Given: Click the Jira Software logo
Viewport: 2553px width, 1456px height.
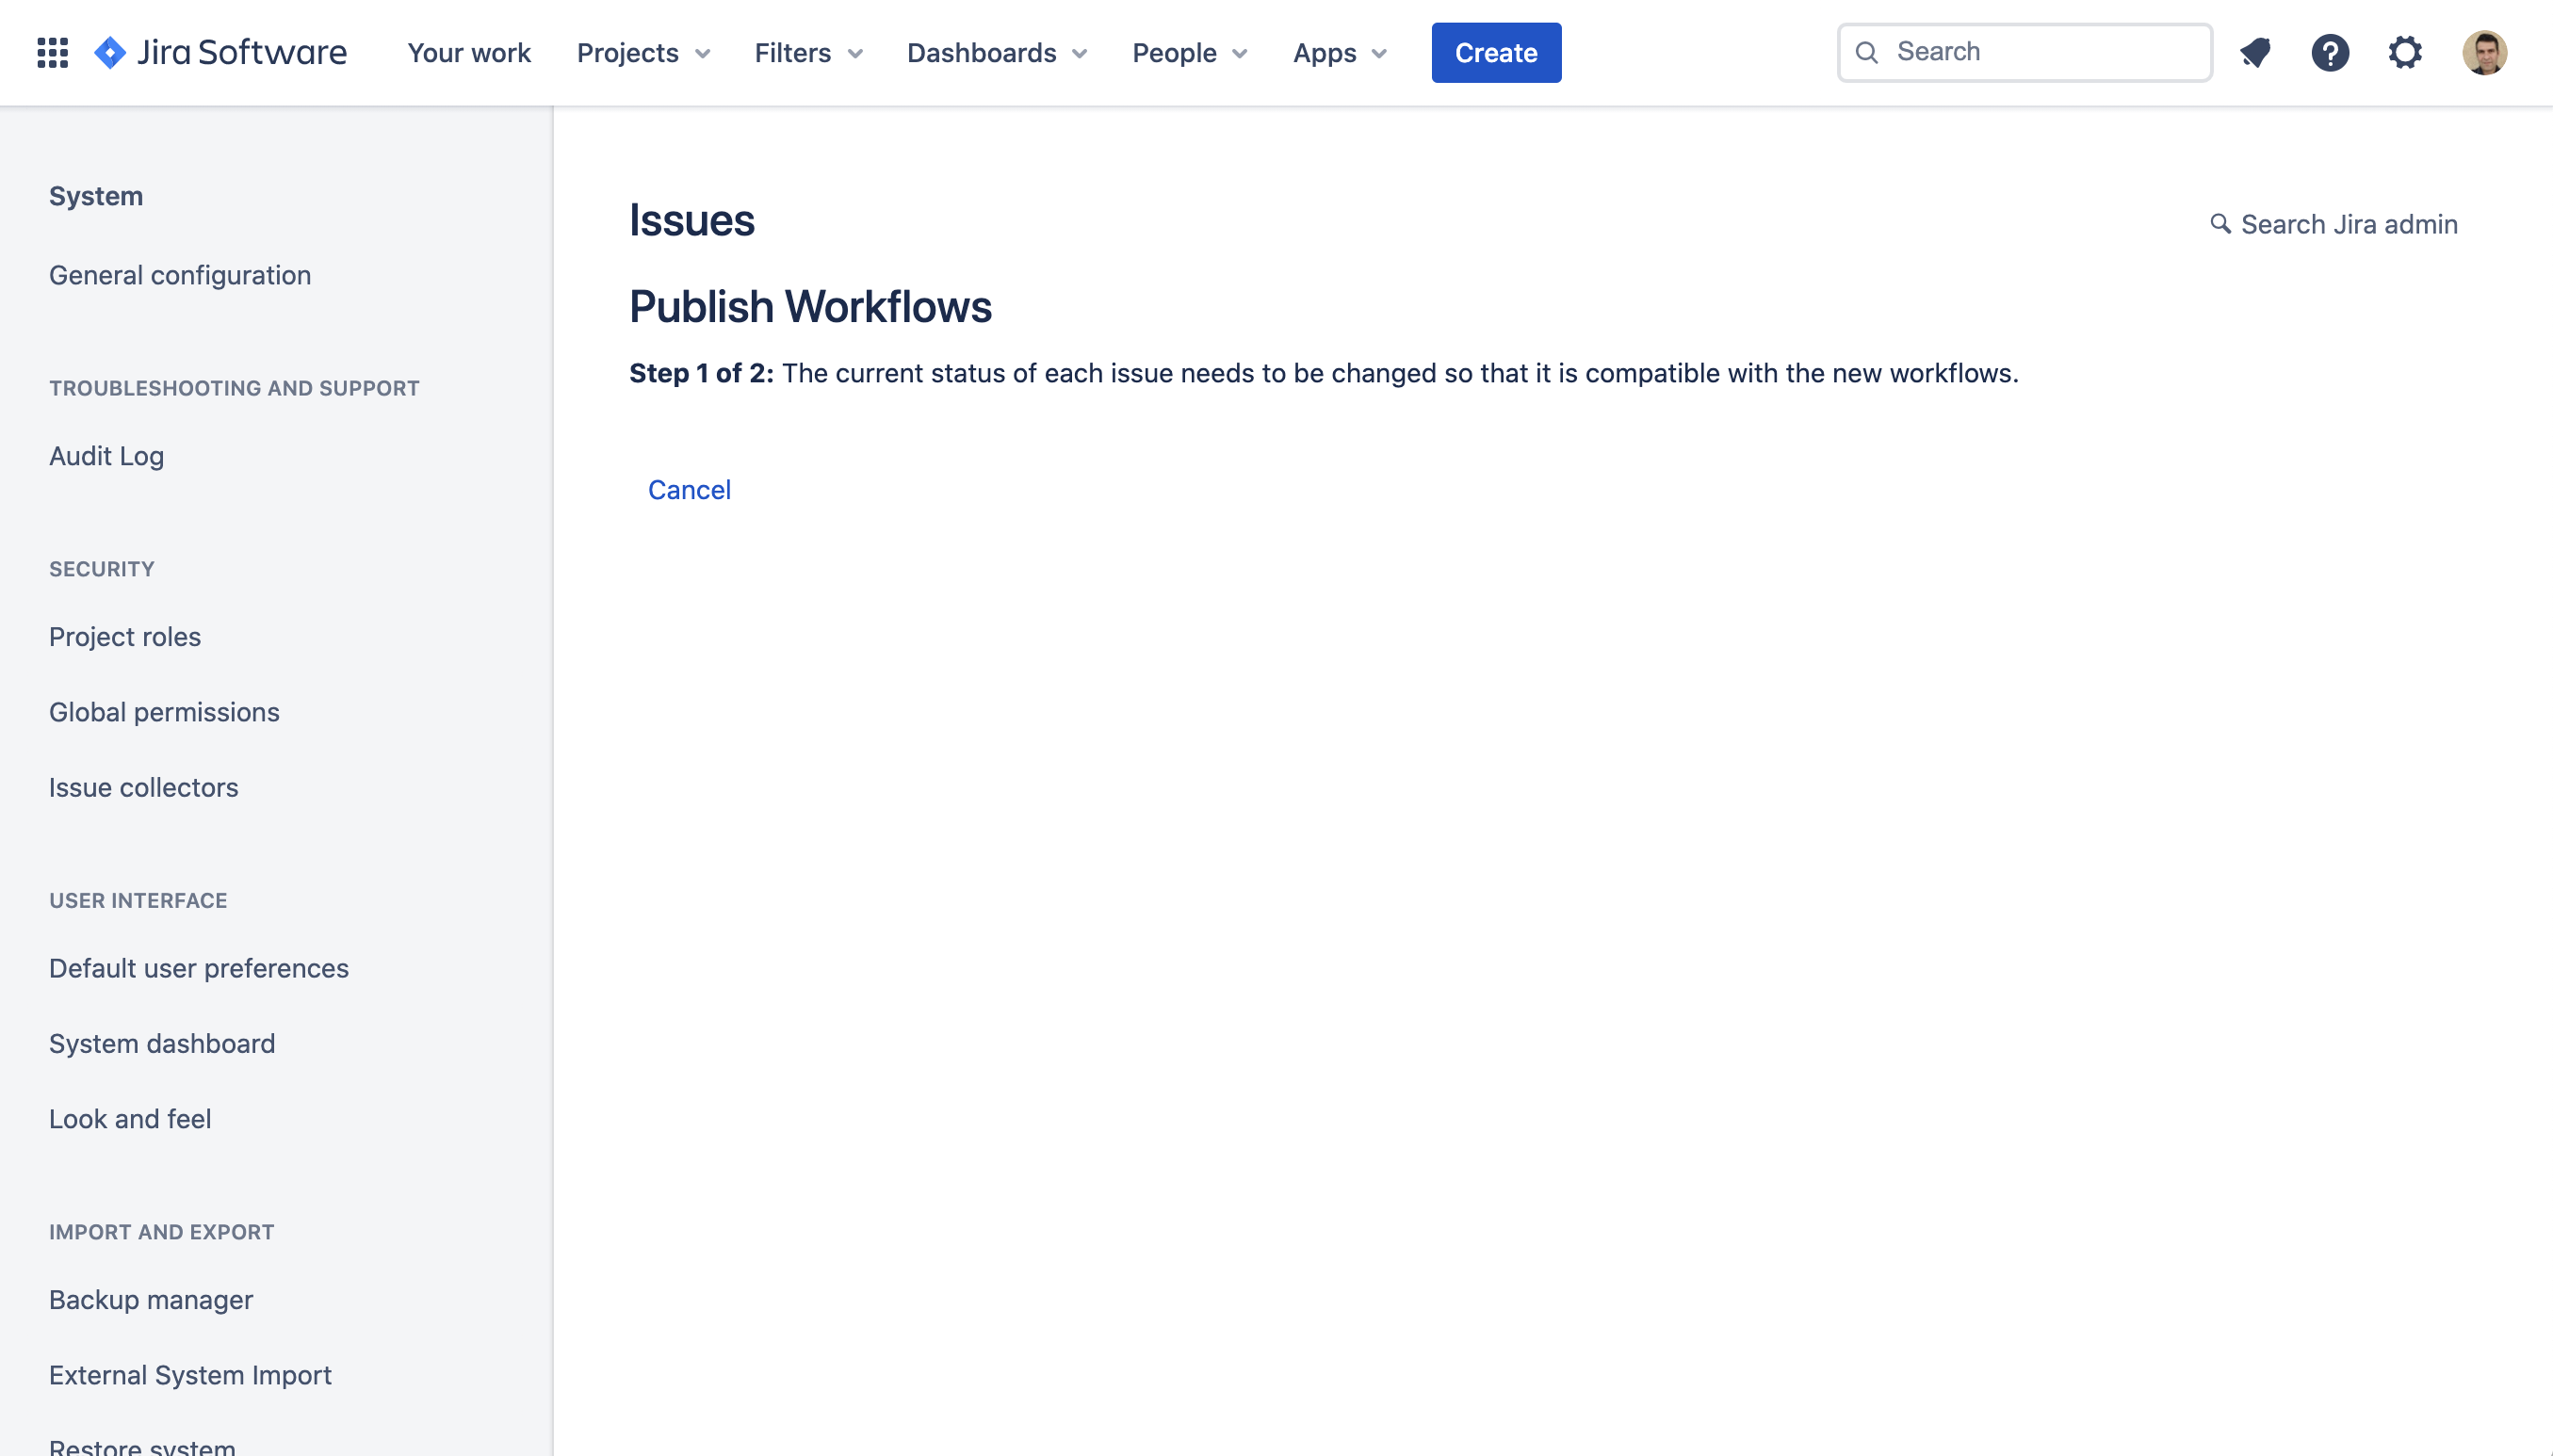Looking at the screenshot, I should [x=220, y=52].
